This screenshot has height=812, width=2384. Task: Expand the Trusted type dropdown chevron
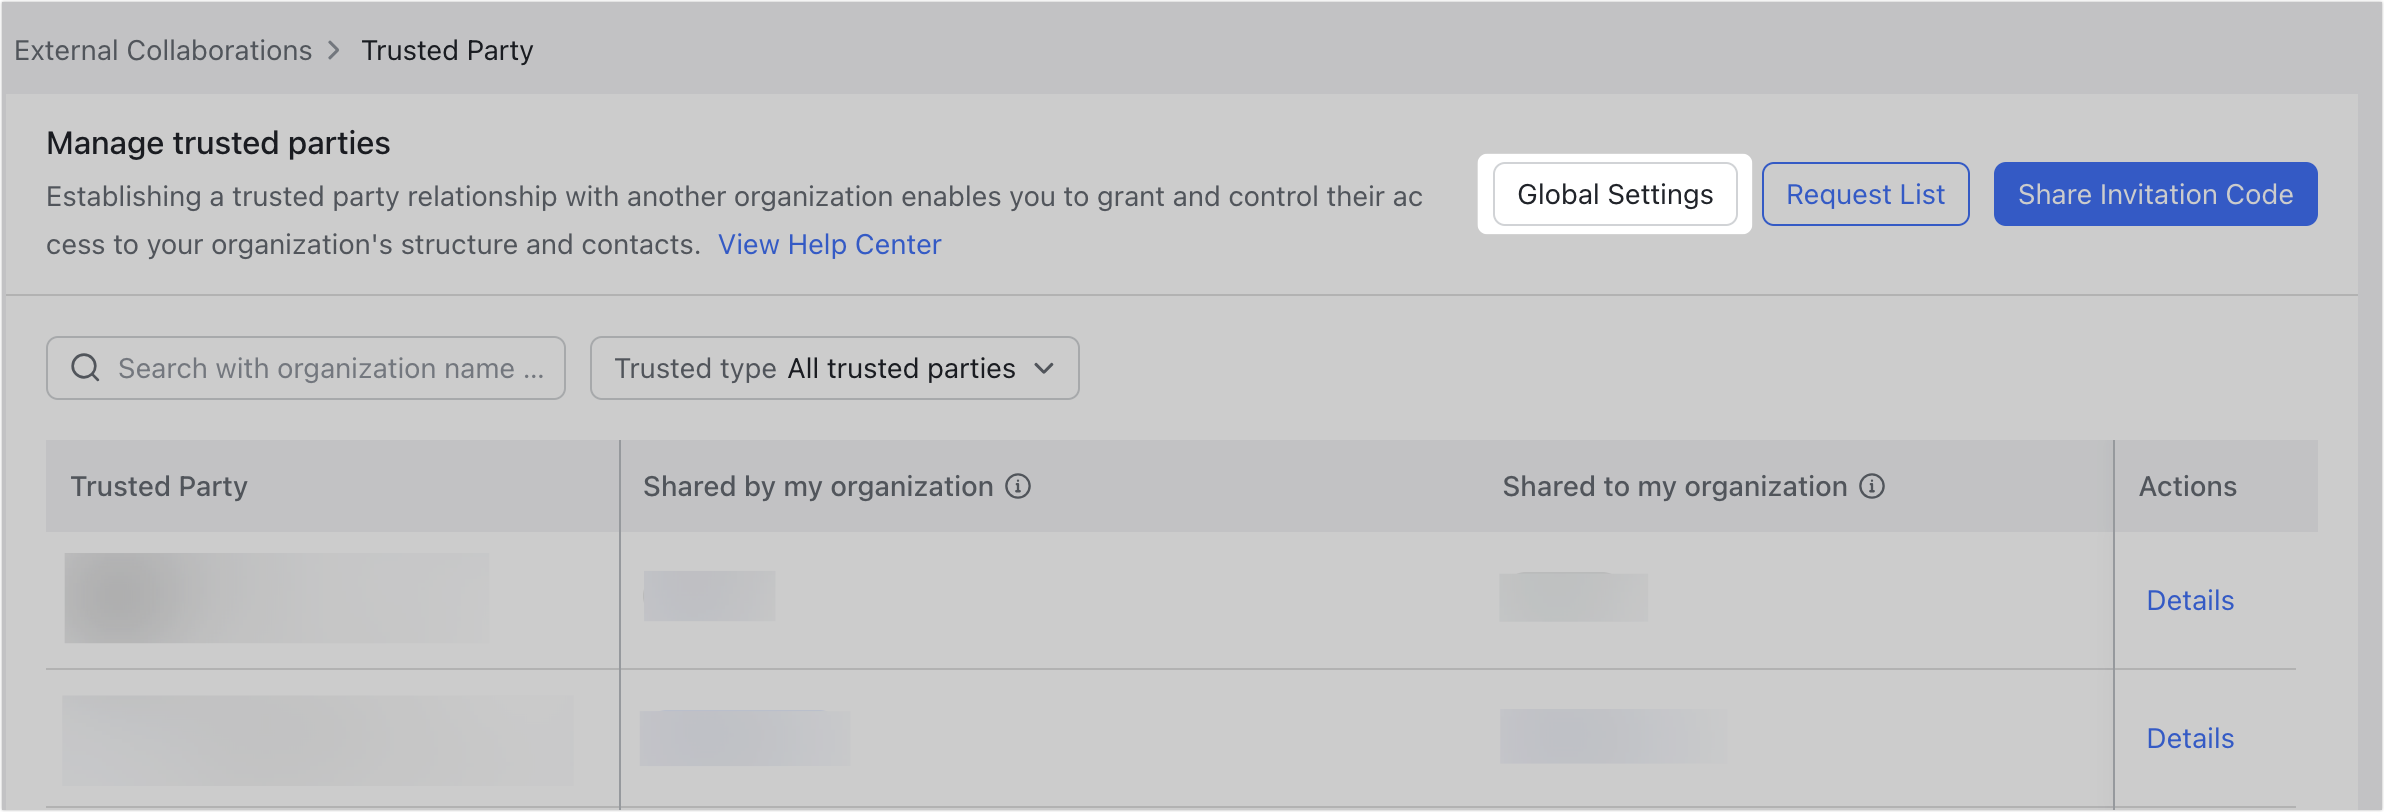(x=1044, y=368)
